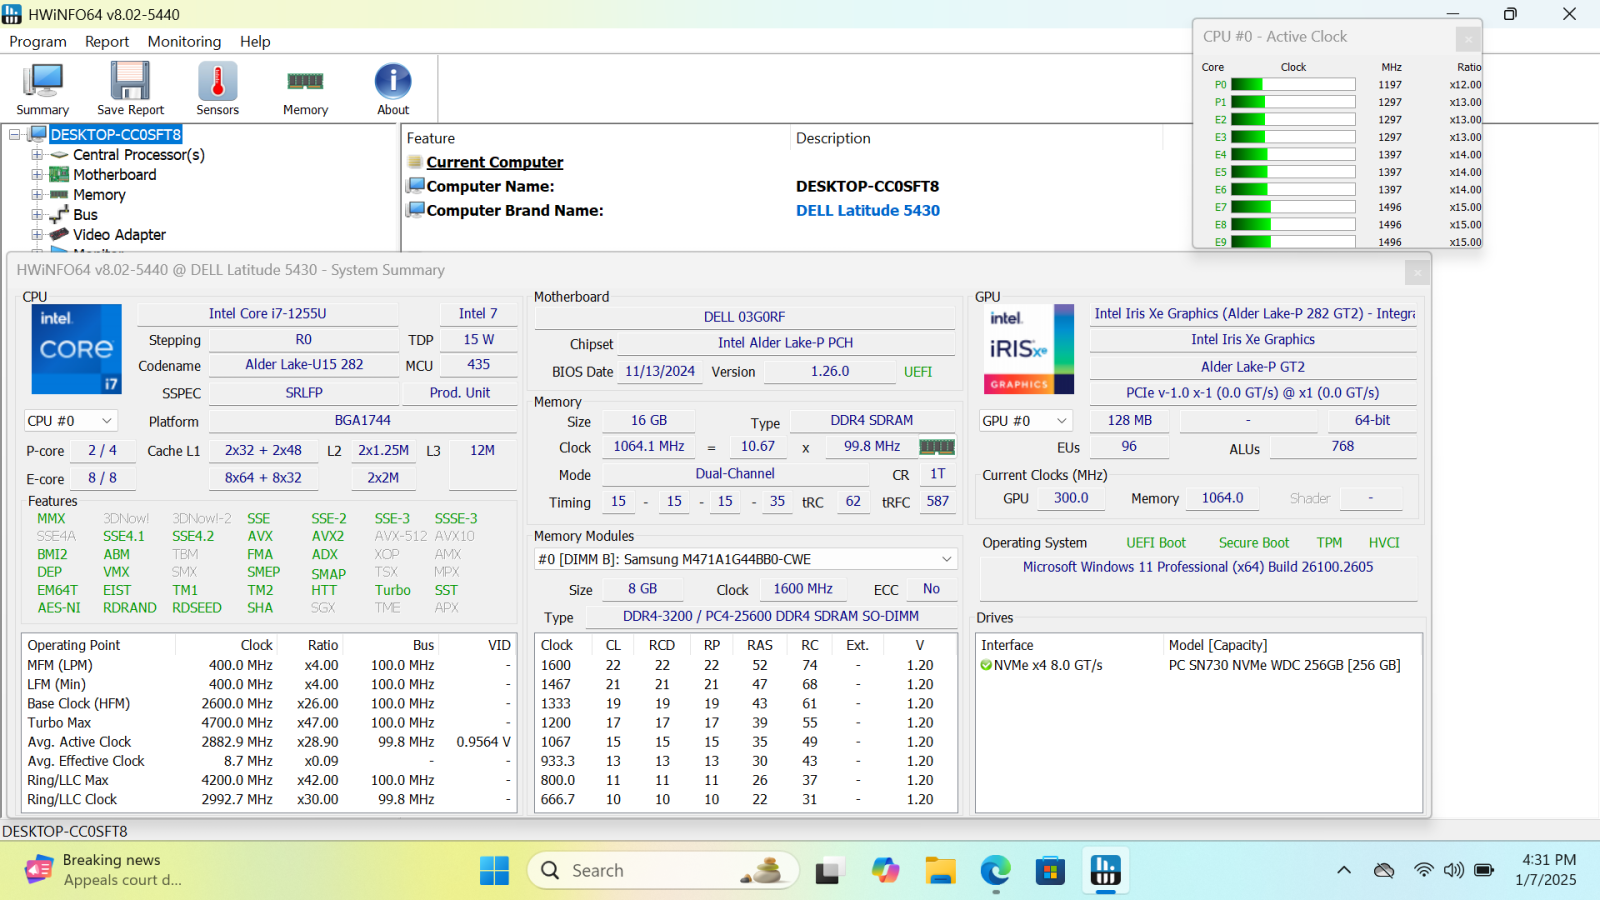
Task: Click the HWiNFO taskbar icon
Action: point(1105,871)
